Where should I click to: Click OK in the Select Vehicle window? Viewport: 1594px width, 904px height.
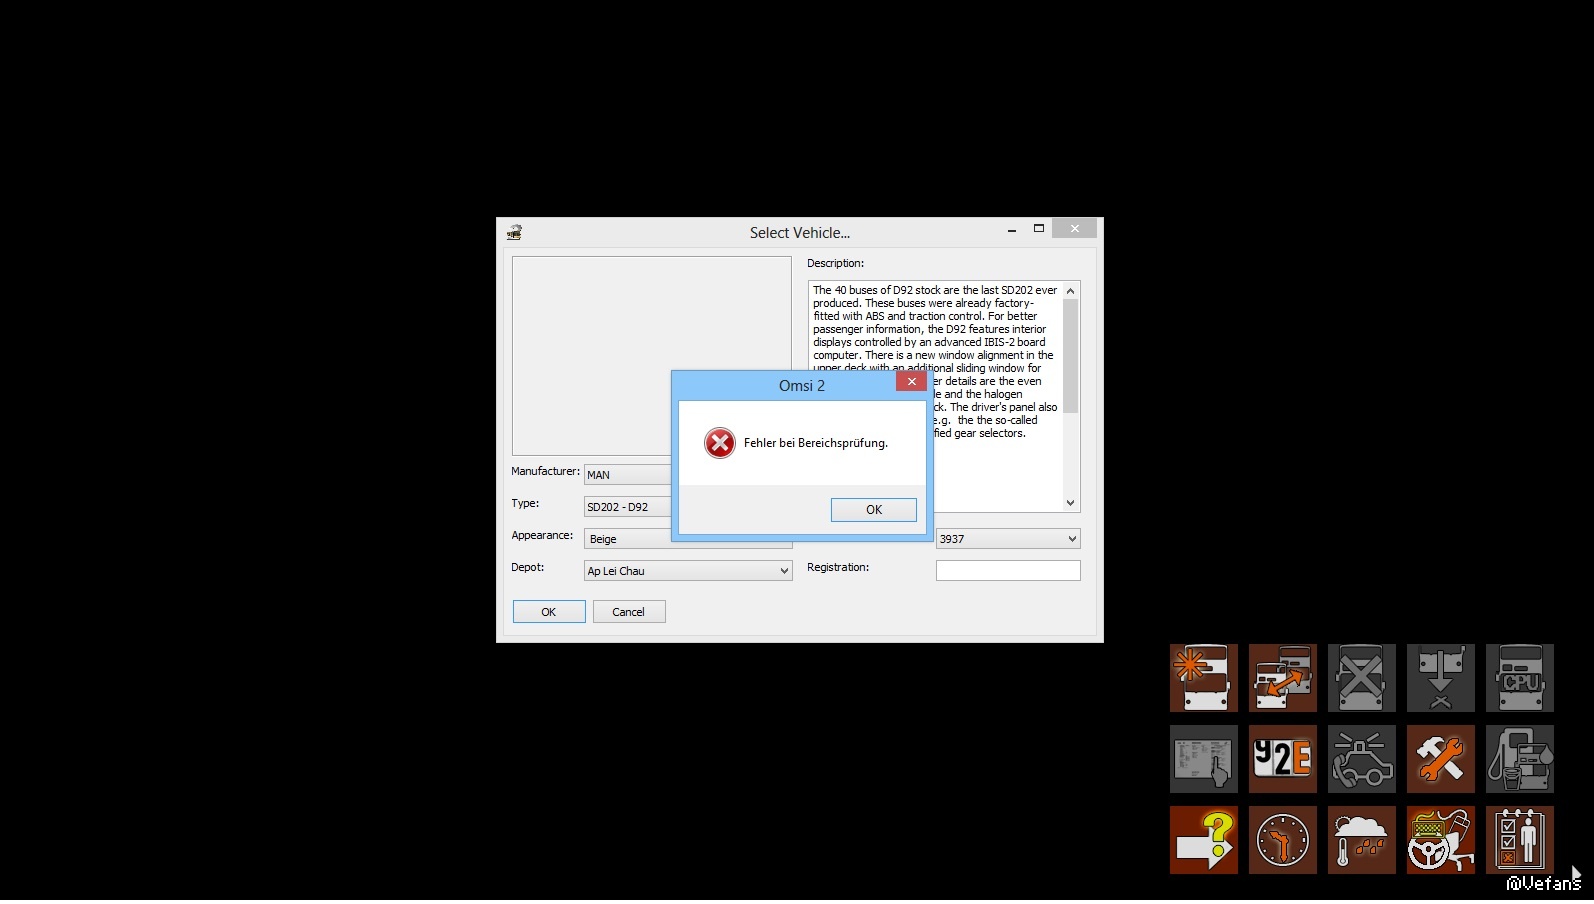[x=549, y=612]
